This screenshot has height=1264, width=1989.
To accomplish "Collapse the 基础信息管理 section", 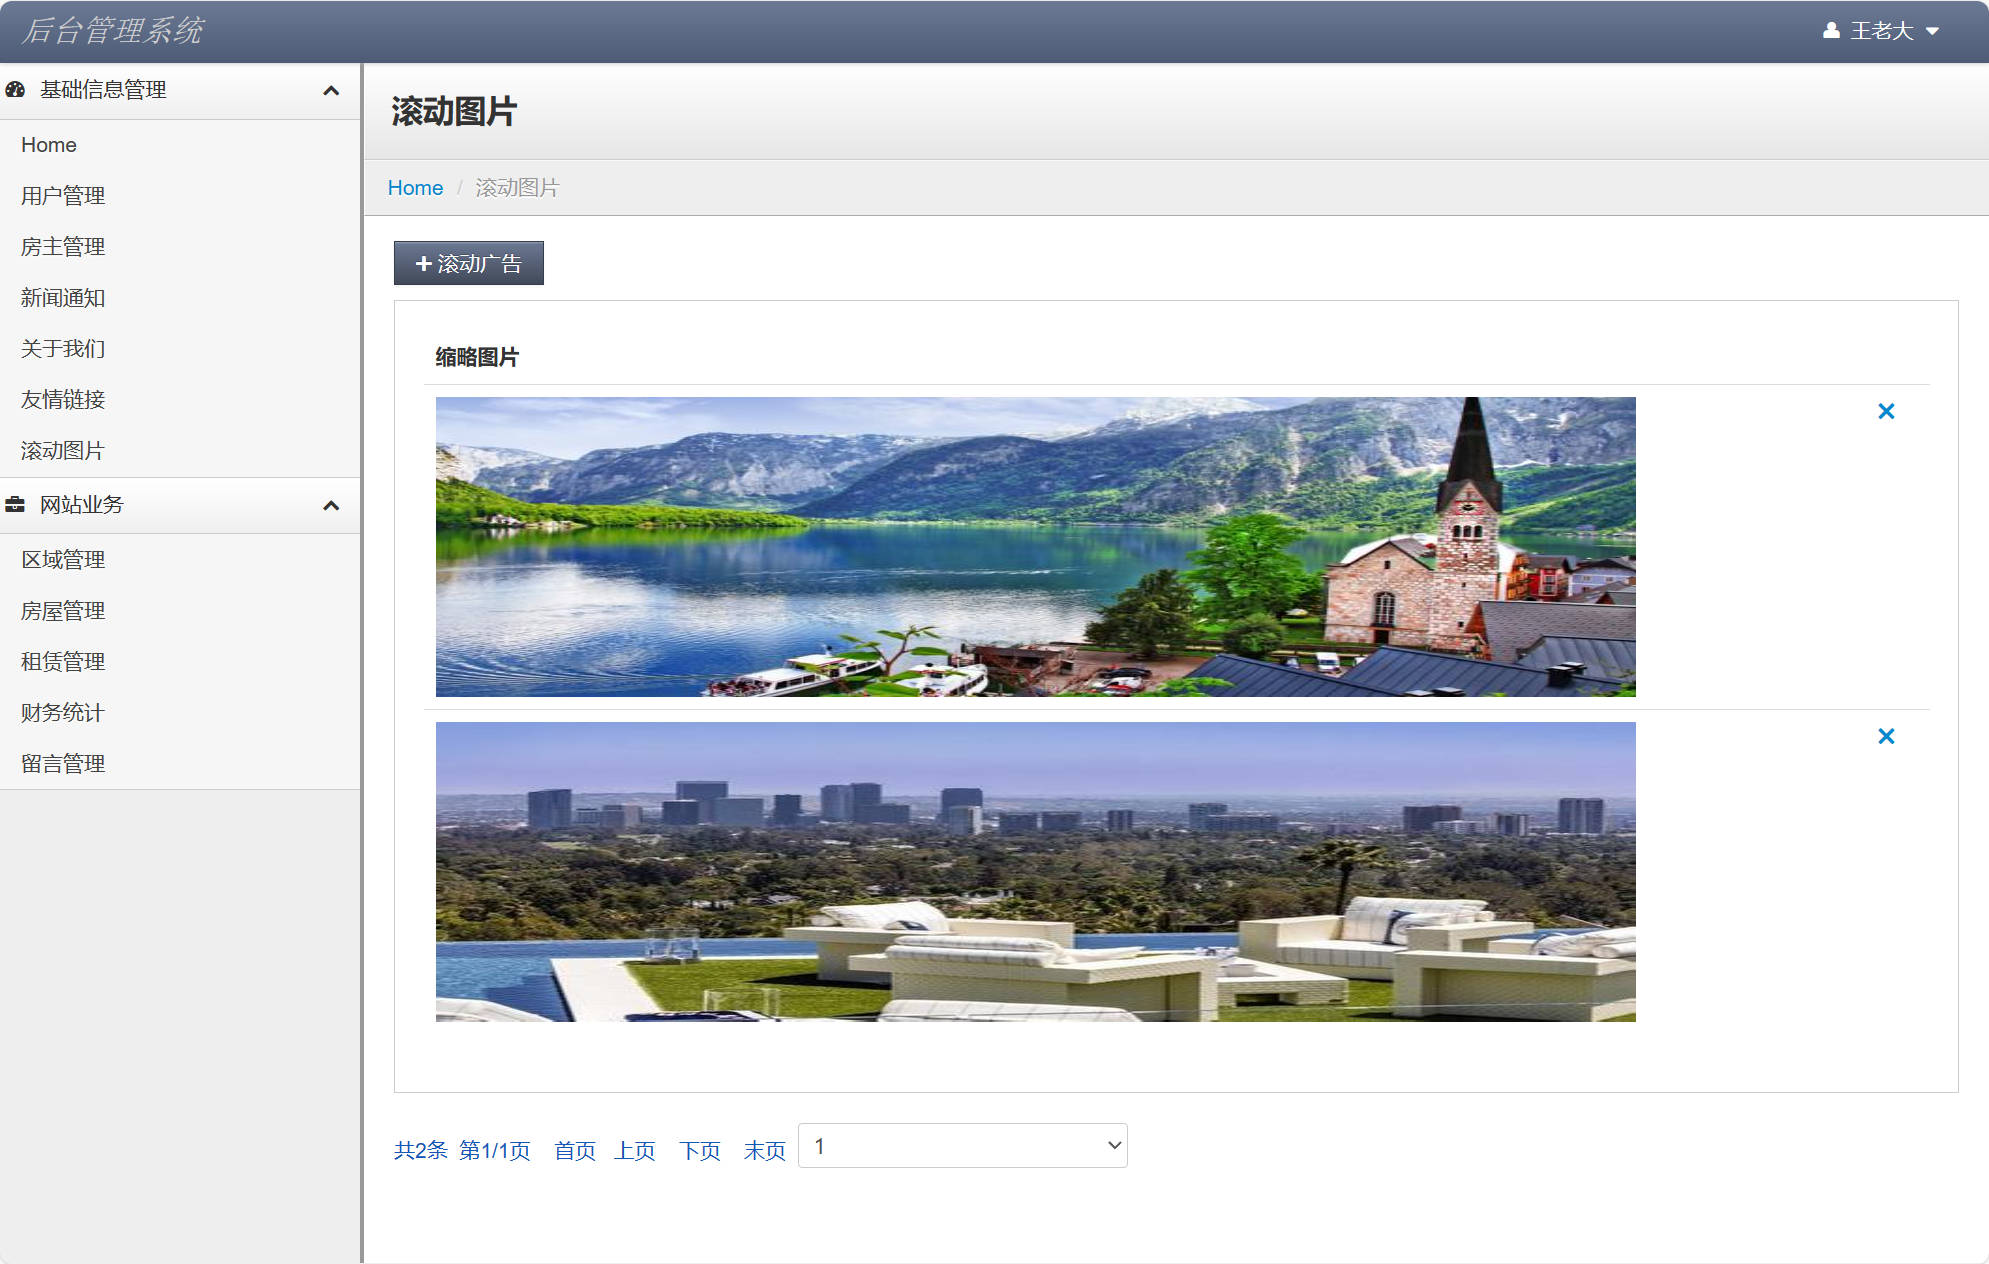I will 332,90.
